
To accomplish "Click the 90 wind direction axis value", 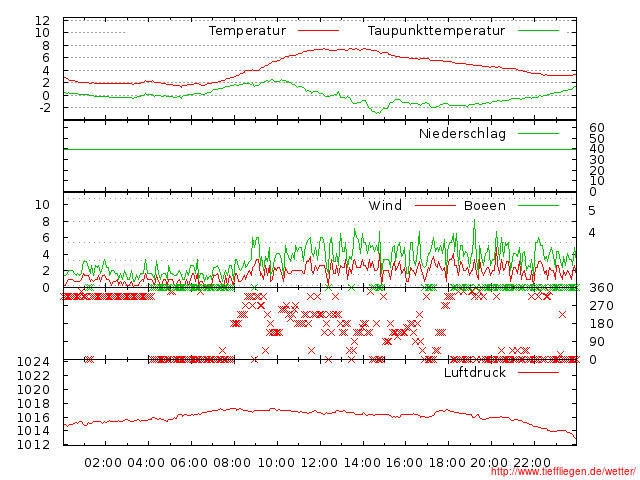I will [597, 342].
